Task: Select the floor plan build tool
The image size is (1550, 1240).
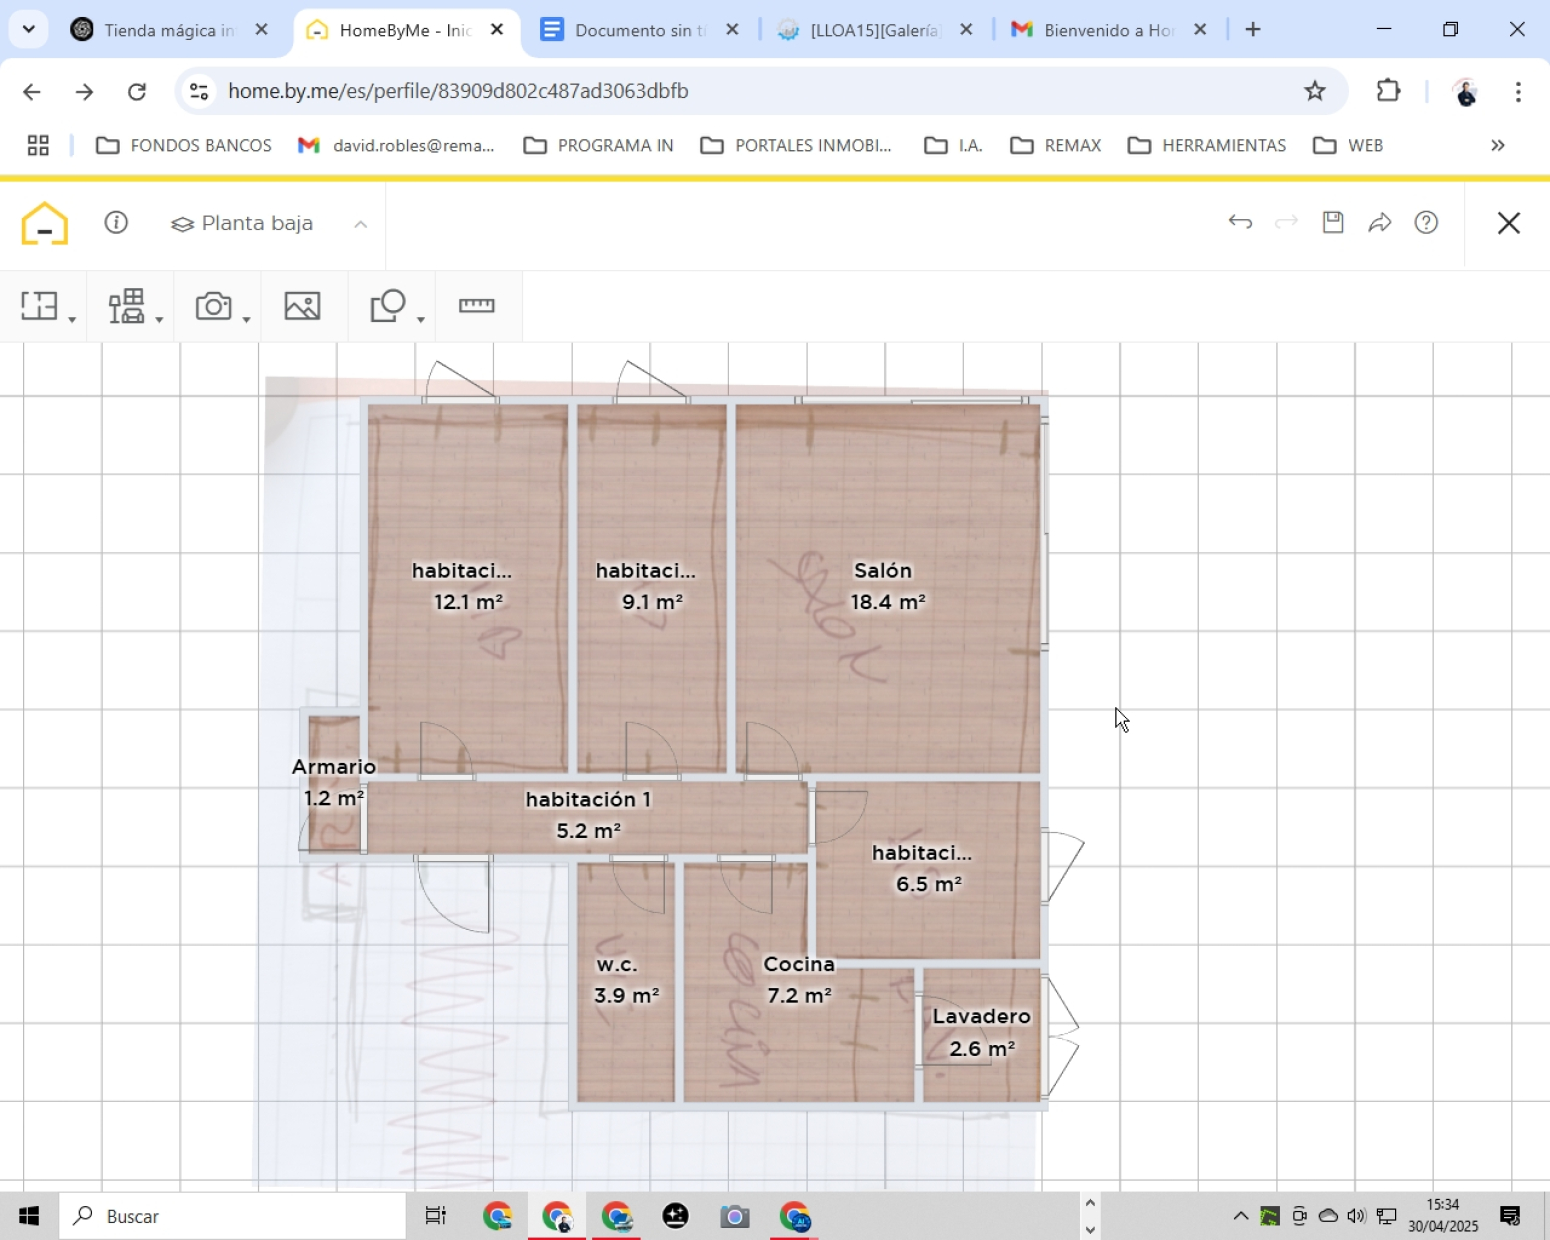Action: (40, 305)
